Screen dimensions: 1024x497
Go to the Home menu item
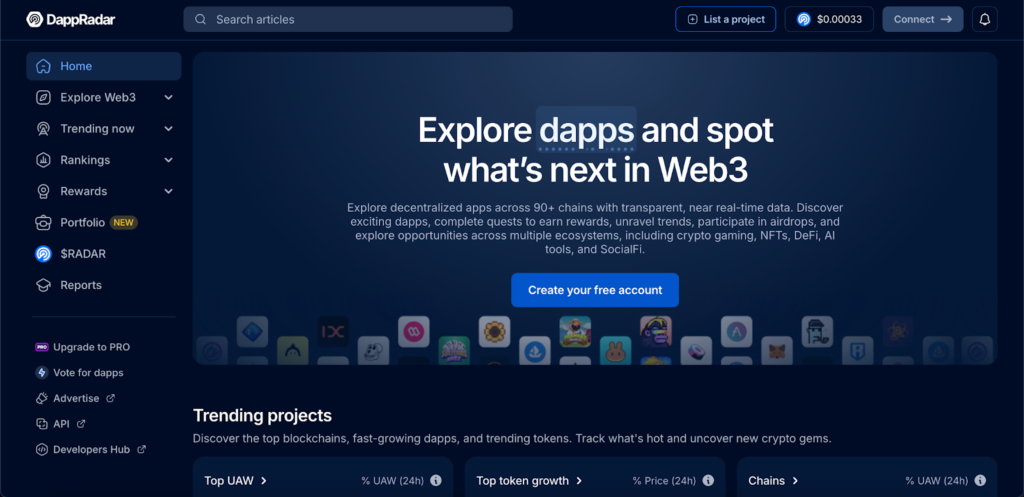104,66
